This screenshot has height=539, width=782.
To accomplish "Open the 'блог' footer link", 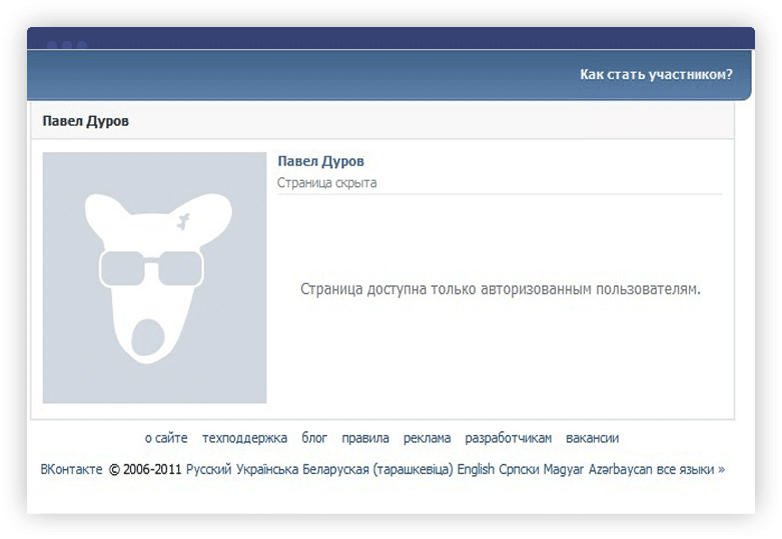I will [314, 438].
